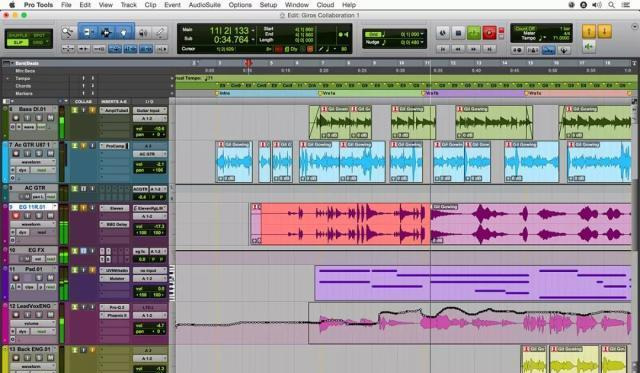Mute the Bass DI.01 track
The width and height of the screenshot is (640, 373).
(x=50, y=118)
